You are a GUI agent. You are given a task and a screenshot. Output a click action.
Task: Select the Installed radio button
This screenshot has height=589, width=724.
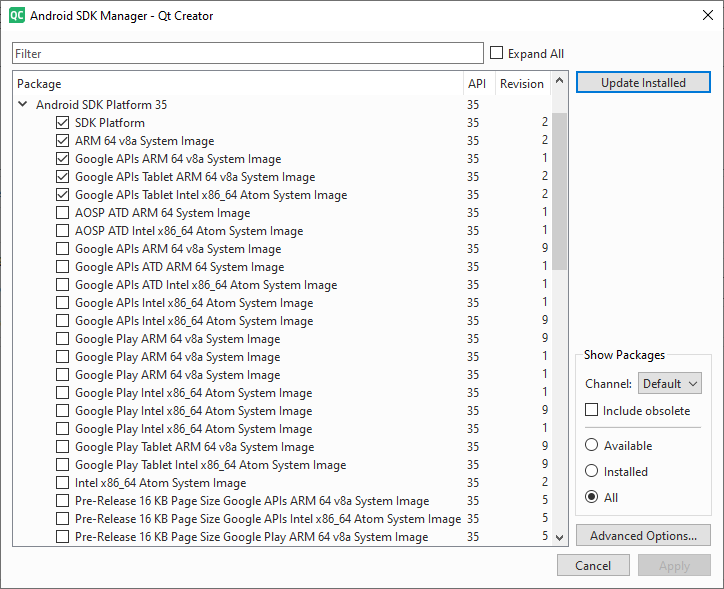click(x=592, y=471)
